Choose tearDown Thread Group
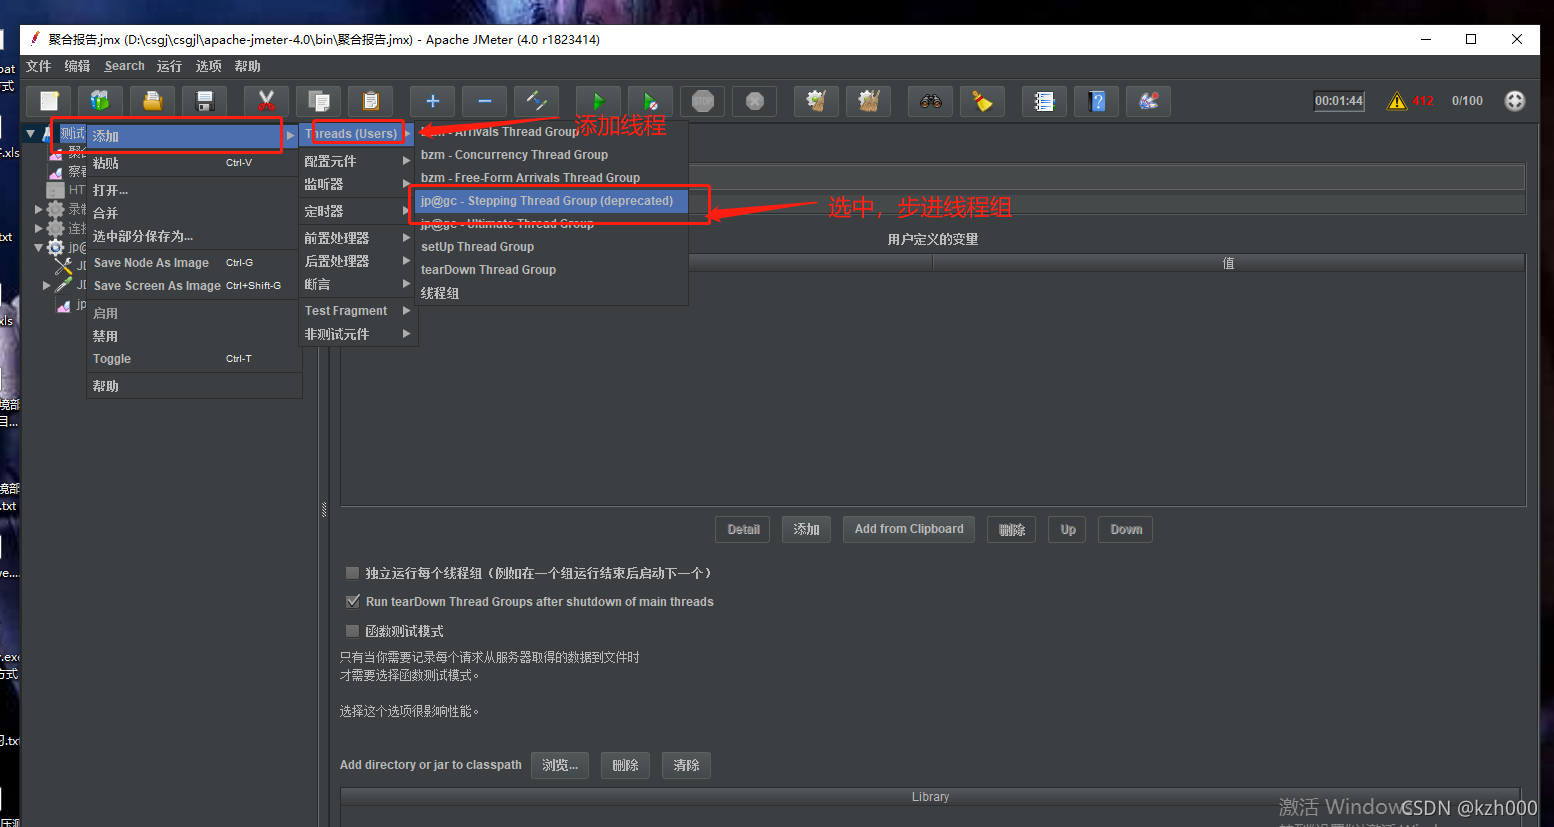This screenshot has height=827, width=1554. 551,270
